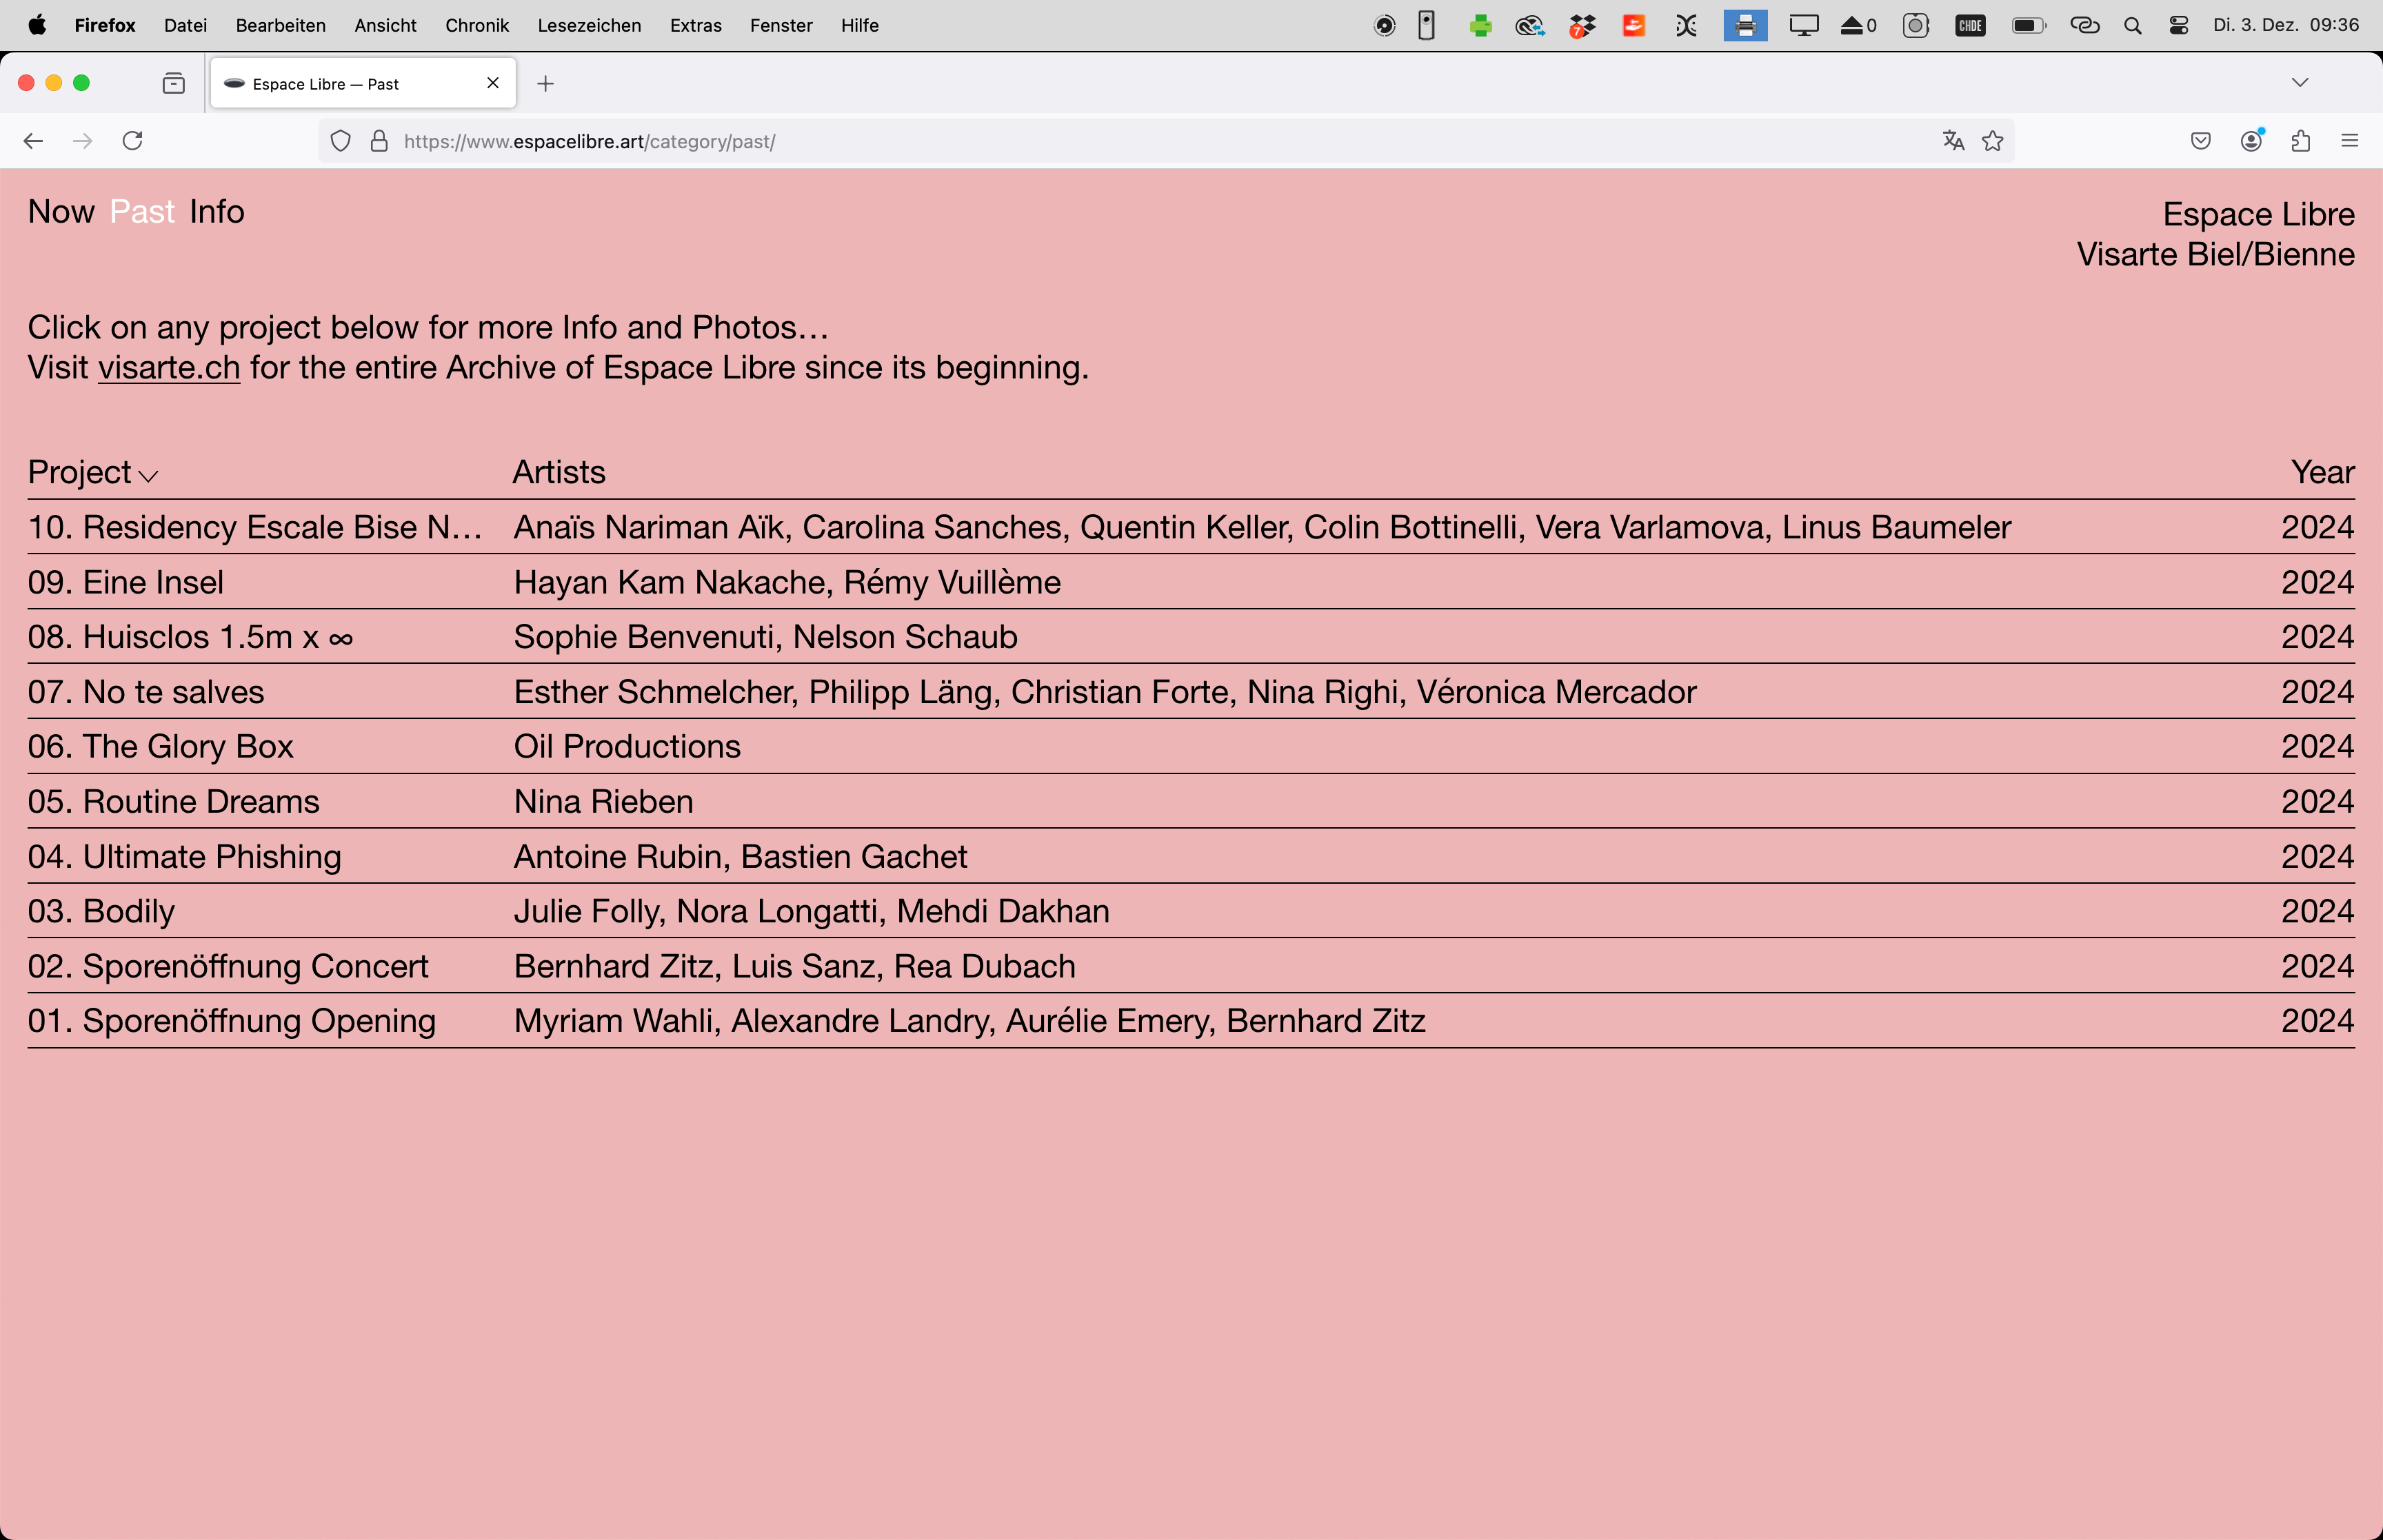Click the page reload button
This screenshot has width=2383, height=1540.
tap(132, 141)
